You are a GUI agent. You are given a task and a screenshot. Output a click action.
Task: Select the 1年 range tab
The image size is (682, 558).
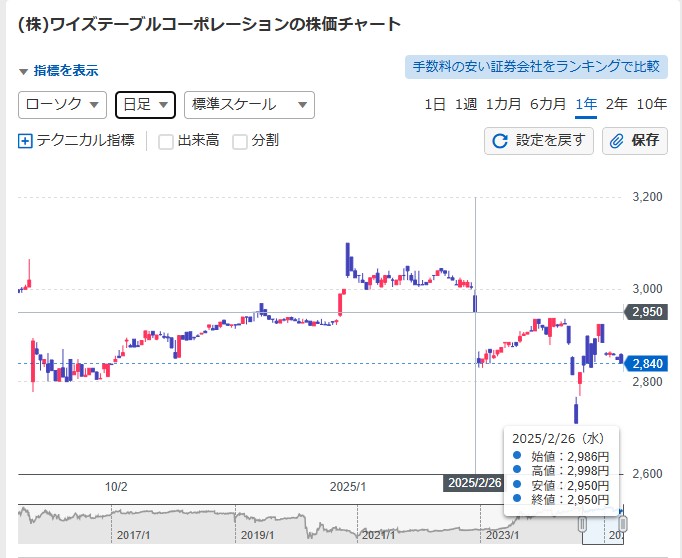pyautogui.click(x=586, y=104)
